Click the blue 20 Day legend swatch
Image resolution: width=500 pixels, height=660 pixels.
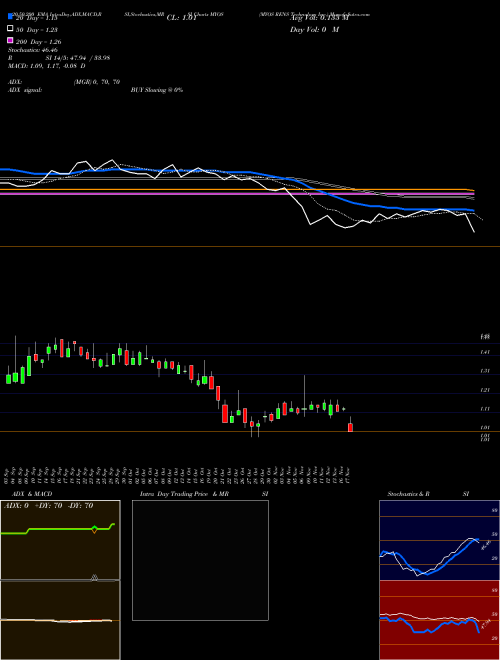pos(10,16)
